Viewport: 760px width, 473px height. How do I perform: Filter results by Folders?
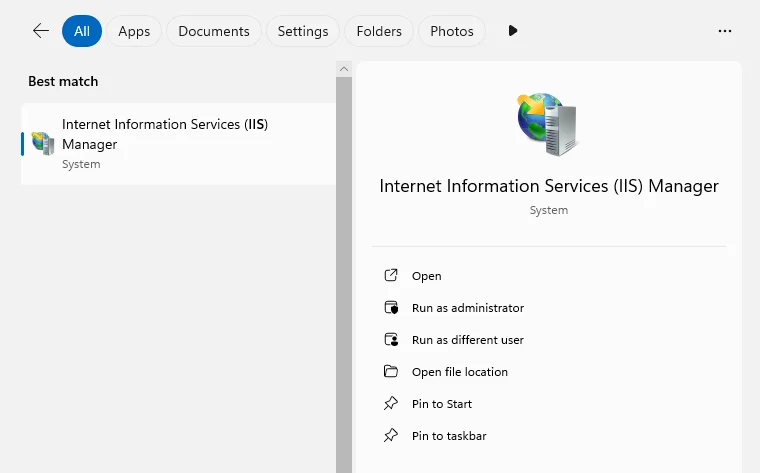(379, 31)
